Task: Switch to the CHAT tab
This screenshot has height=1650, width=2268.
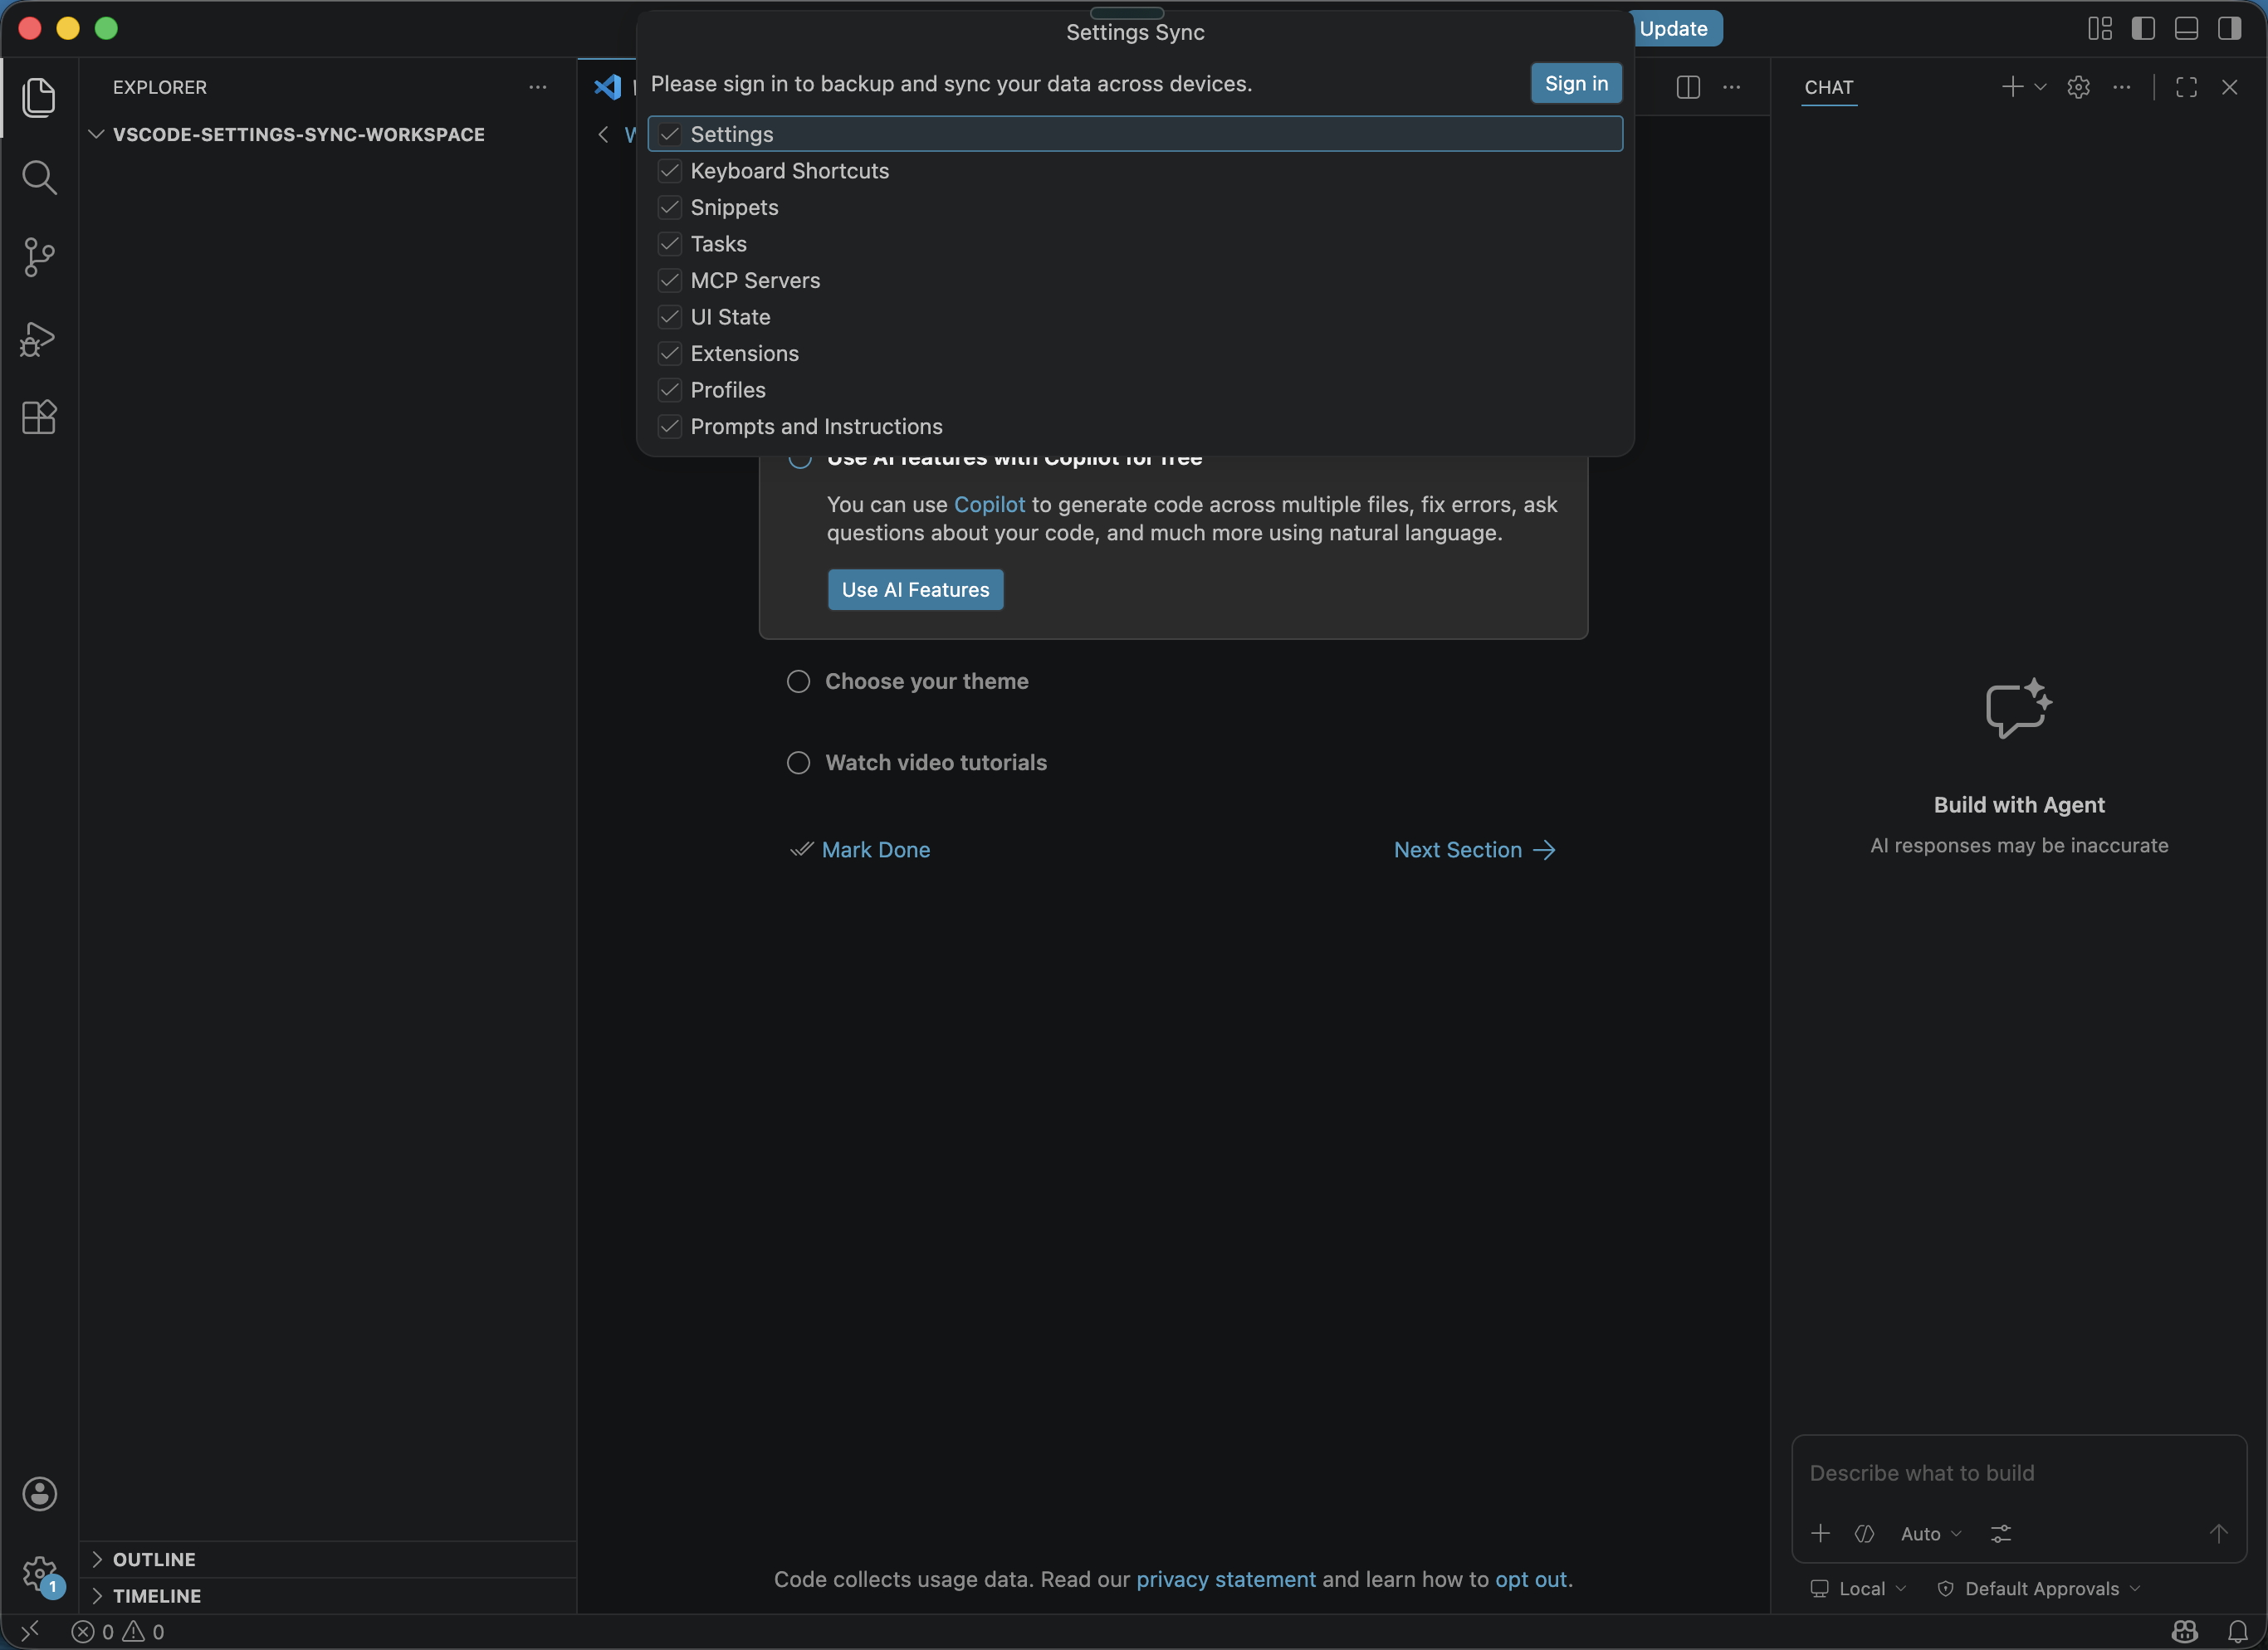Action: [1829, 87]
